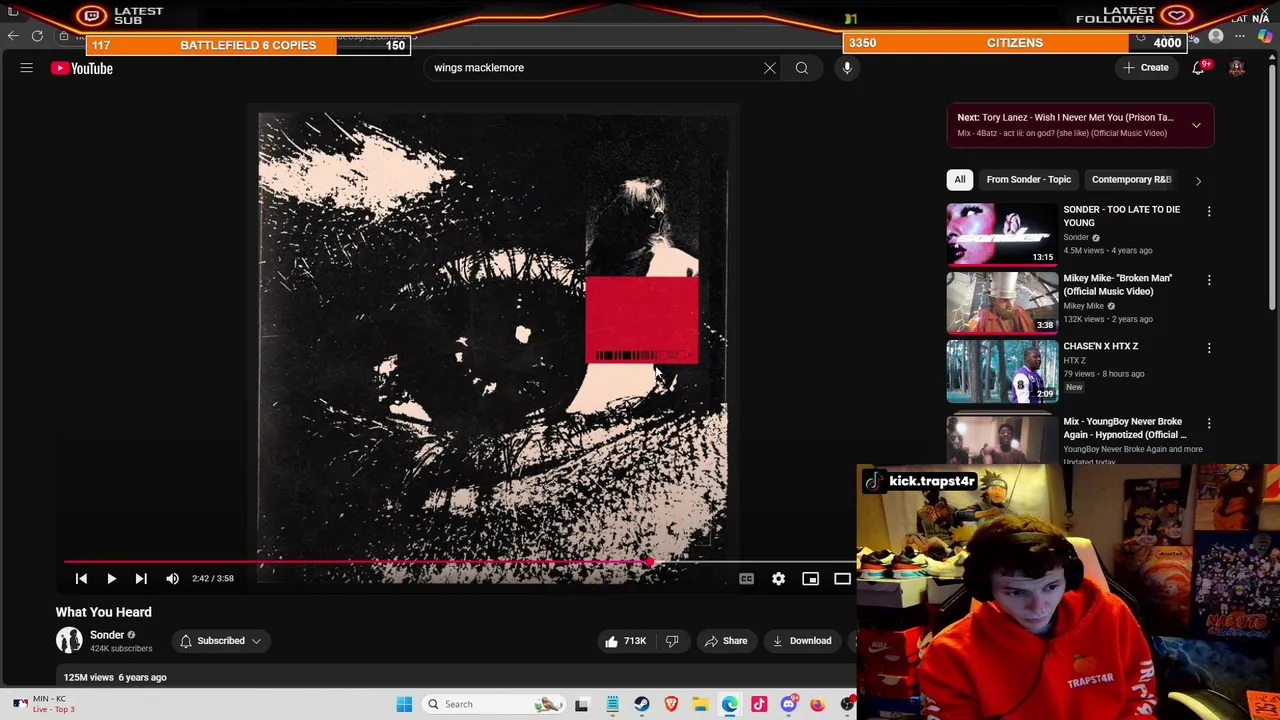Share this video
The height and width of the screenshot is (720, 1280).
pos(725,641)
